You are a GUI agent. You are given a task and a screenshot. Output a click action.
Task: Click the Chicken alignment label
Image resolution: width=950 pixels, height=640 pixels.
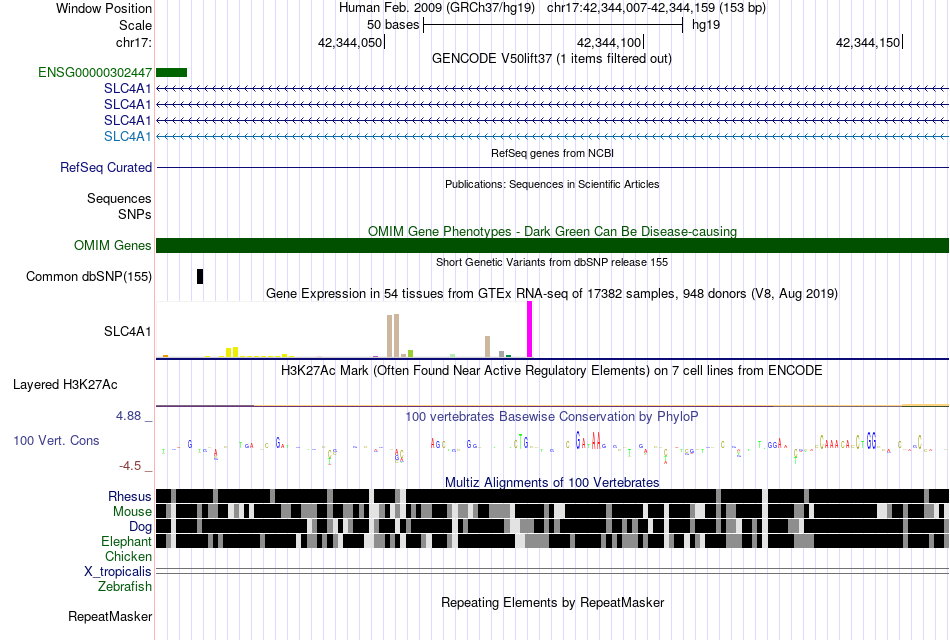128,556
